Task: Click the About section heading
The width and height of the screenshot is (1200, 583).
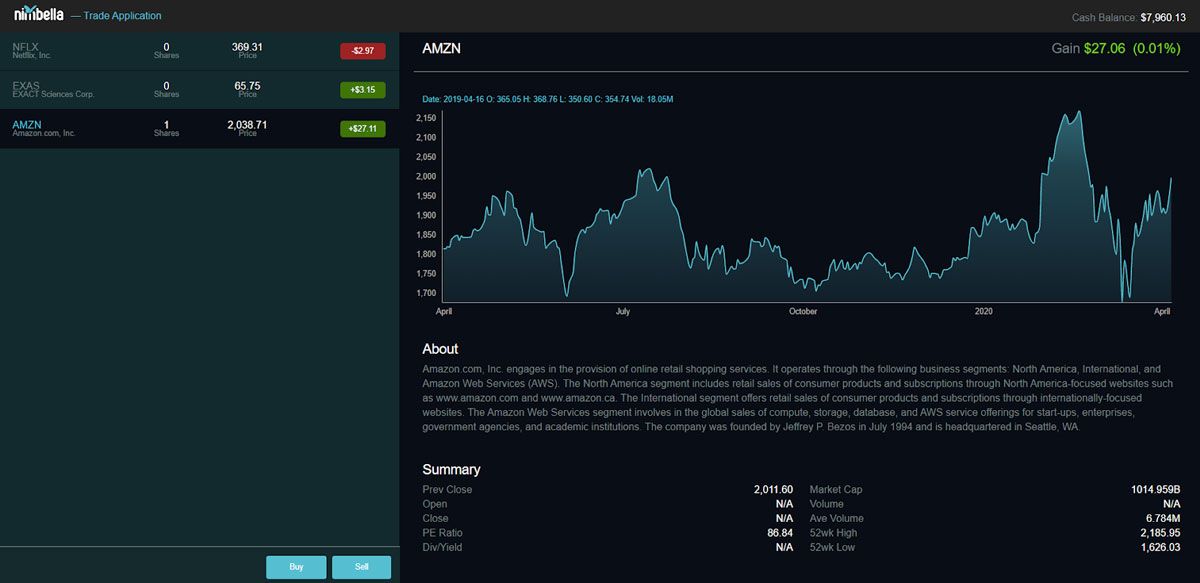Action: coord(440,349)
